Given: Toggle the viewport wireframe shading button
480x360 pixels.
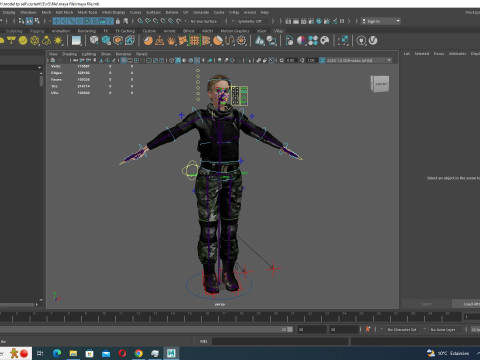Looking at the screenshot, I should click(x=172, y=60).
